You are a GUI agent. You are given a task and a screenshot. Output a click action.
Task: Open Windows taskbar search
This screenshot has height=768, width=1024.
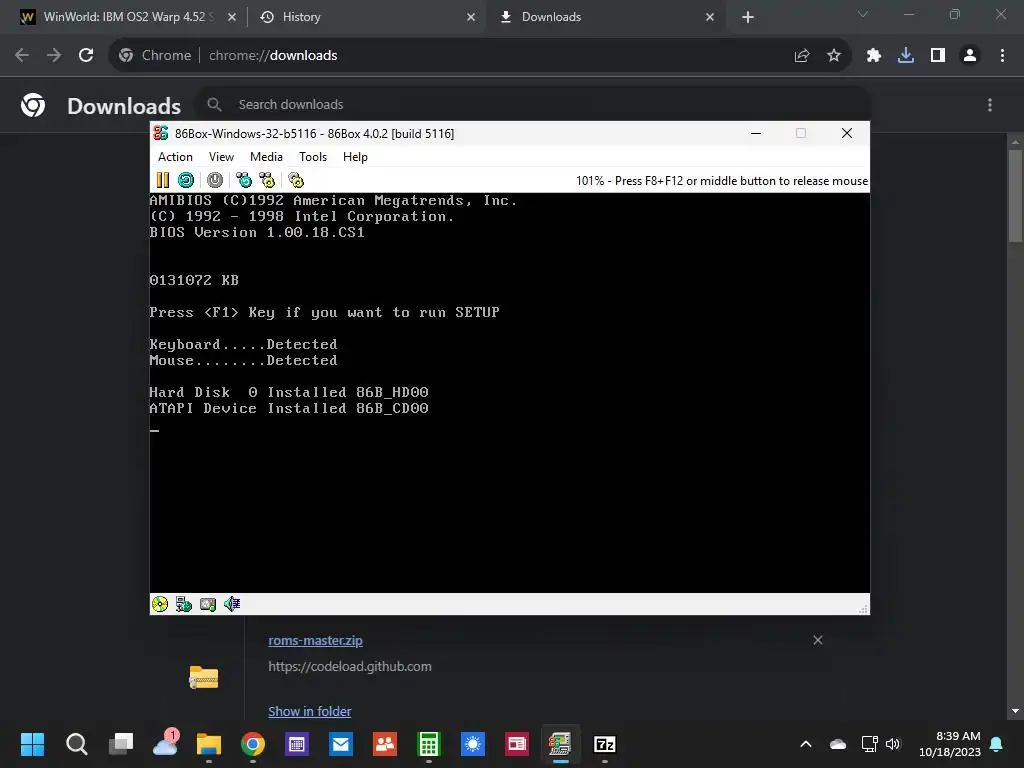point(76,744)
